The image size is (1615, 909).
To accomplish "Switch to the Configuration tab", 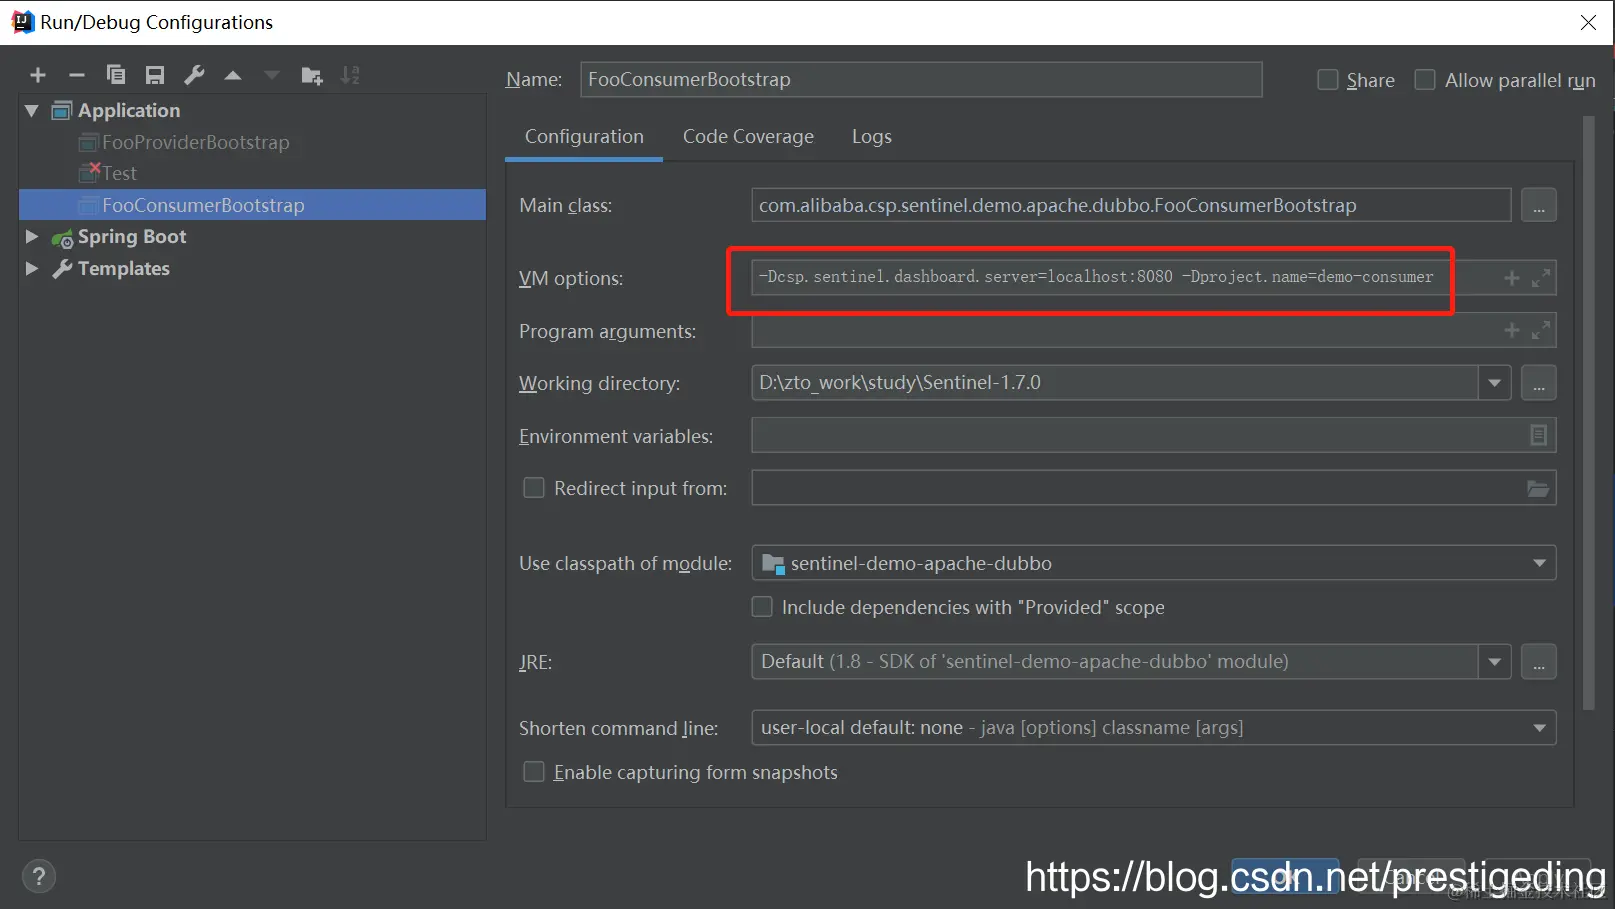I will [584, 137].
